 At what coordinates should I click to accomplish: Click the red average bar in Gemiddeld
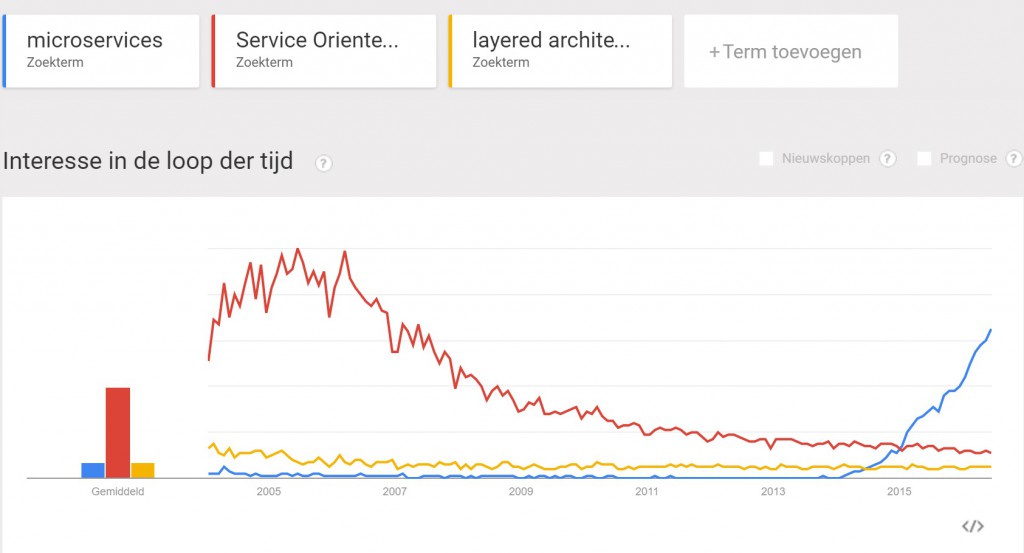coord(118,433)
